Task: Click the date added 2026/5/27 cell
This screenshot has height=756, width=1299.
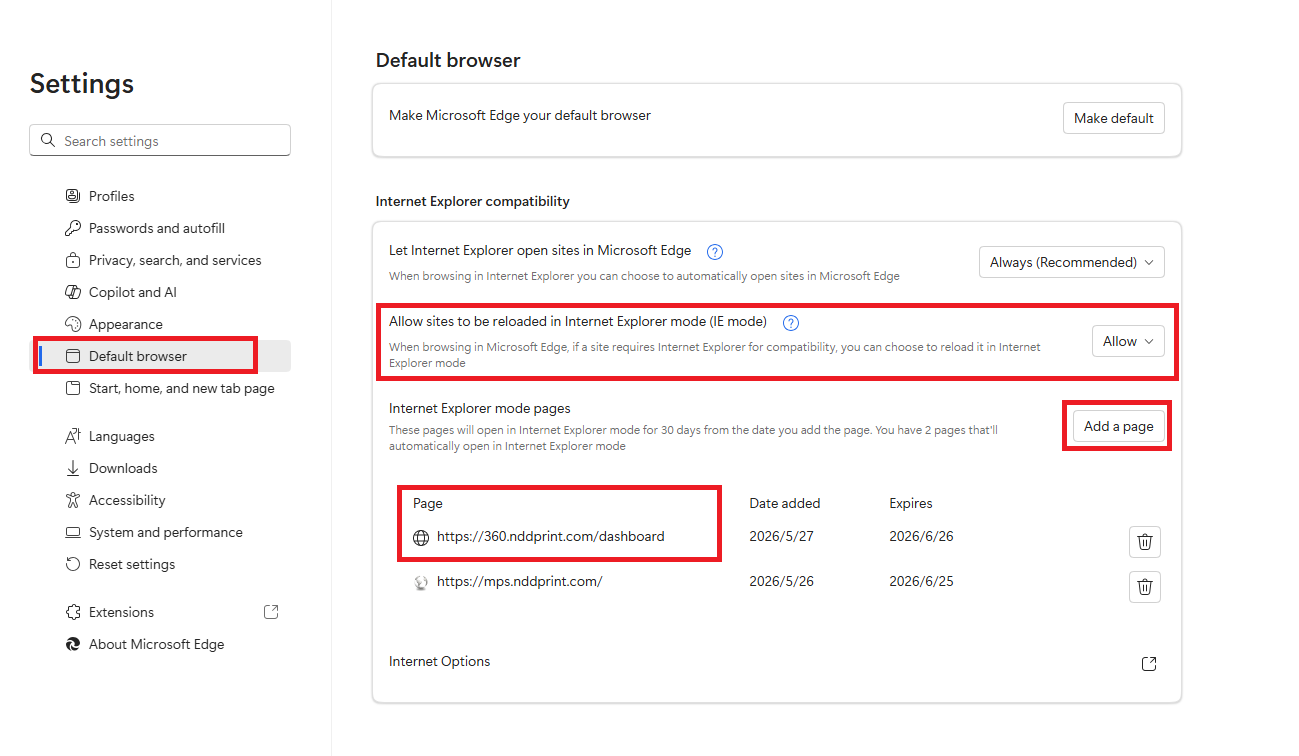Action: tap(782, 536)
